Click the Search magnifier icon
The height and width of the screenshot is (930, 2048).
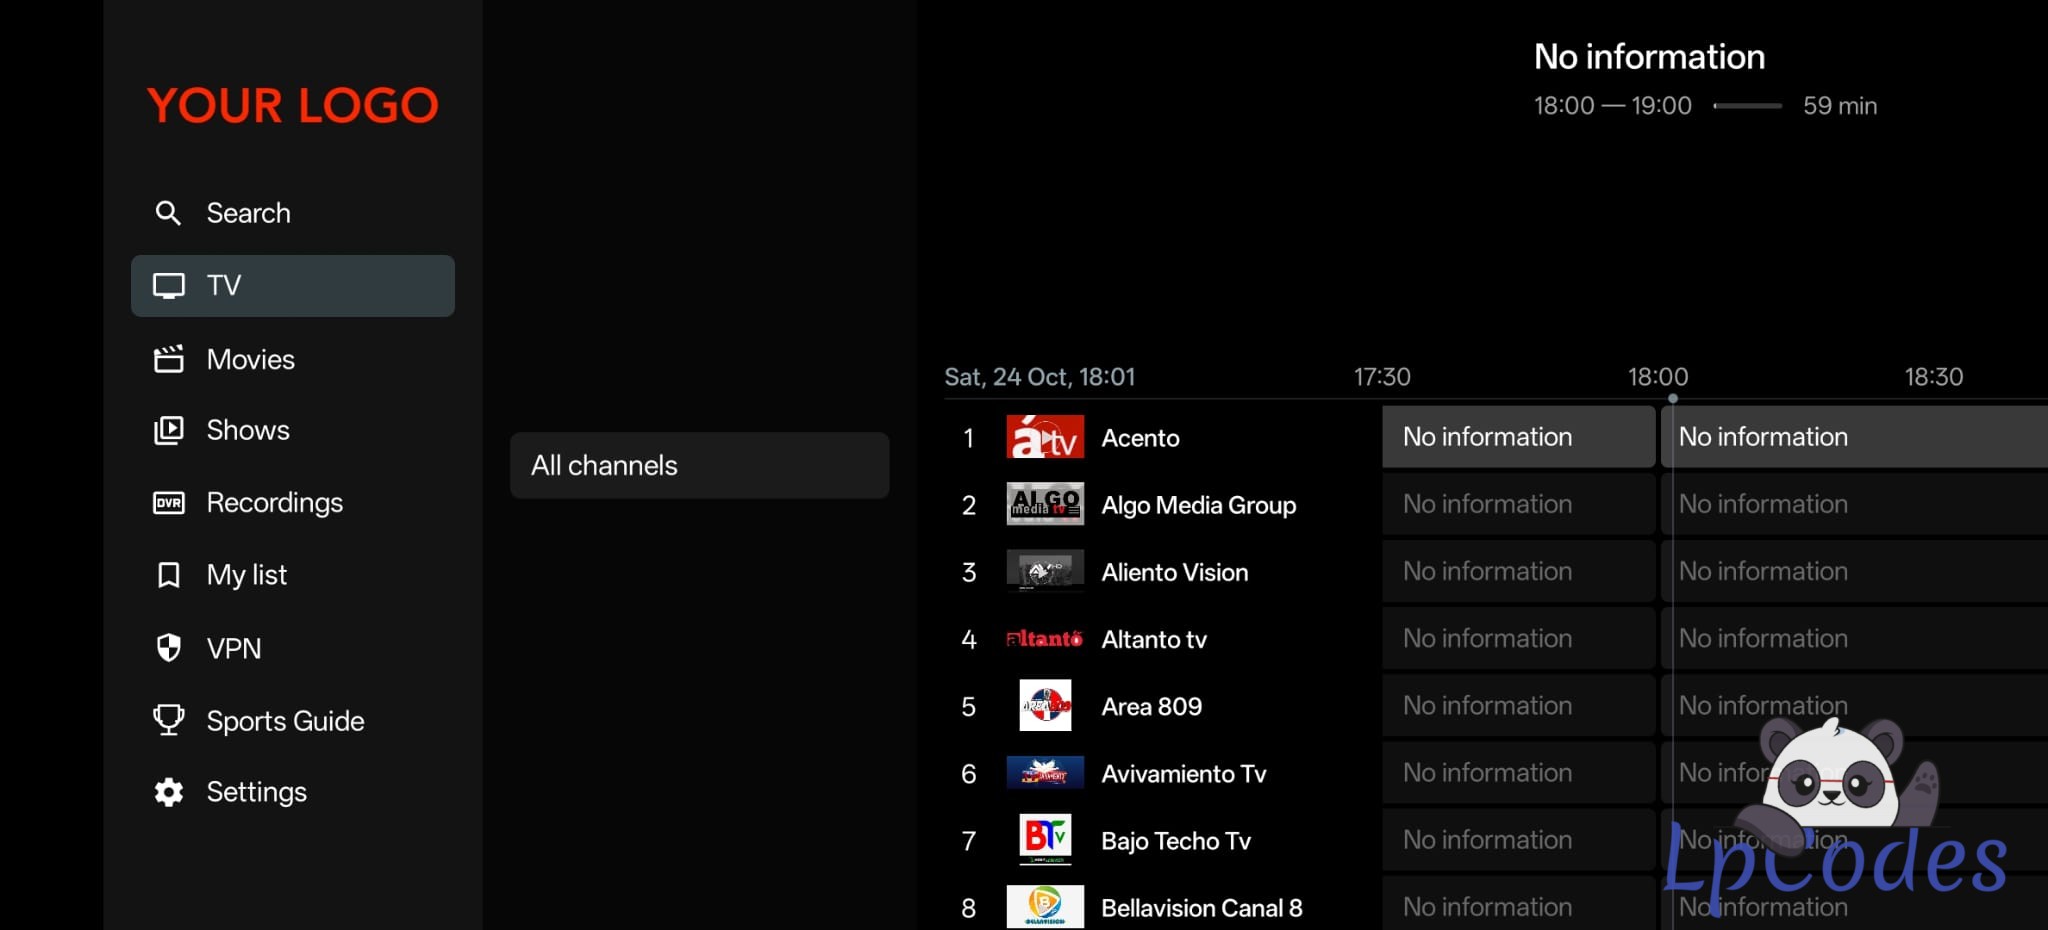tap(168, 213)
